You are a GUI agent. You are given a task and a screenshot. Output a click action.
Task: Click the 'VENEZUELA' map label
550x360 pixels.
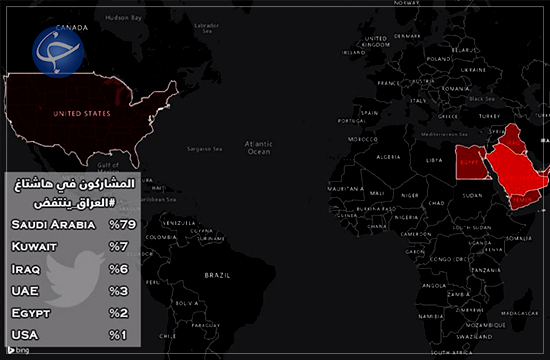click(x=179, y=223)
